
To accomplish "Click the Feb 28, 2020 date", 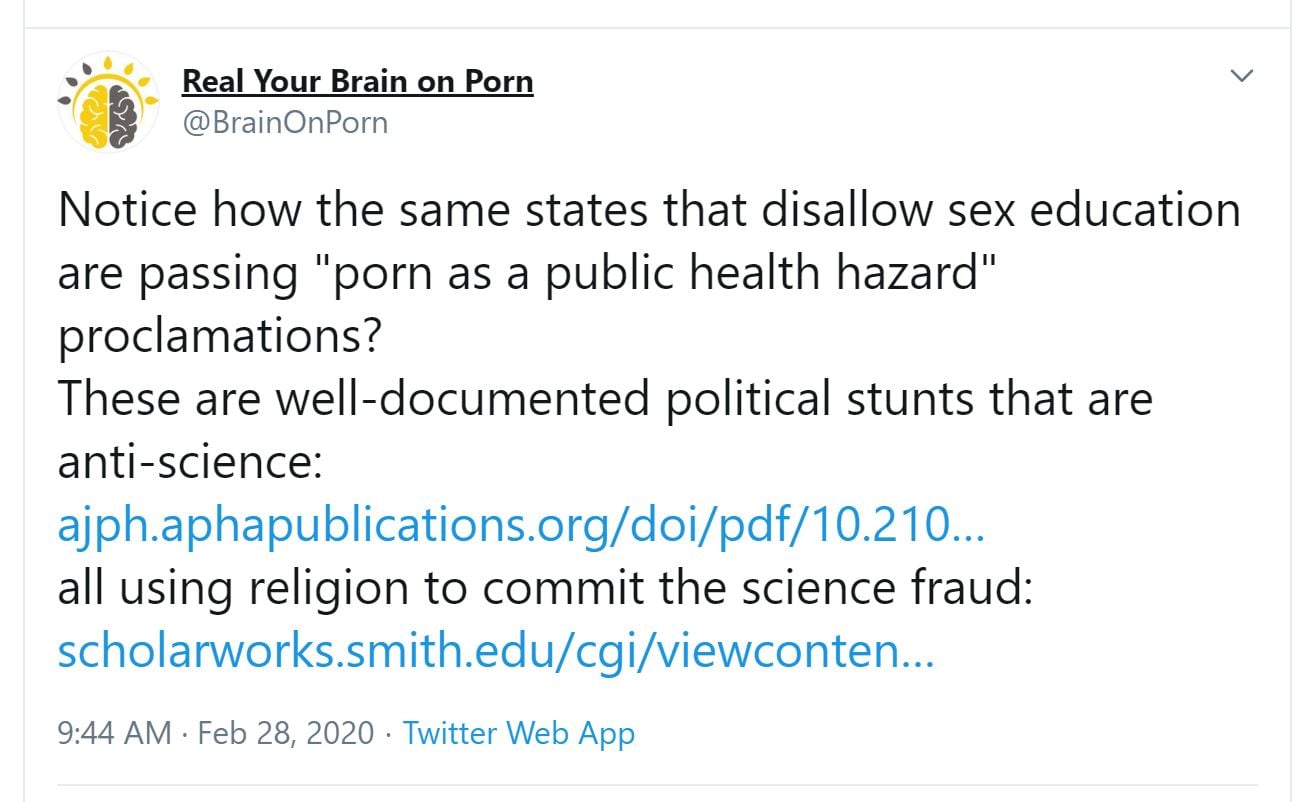I will tap(286, 733).
